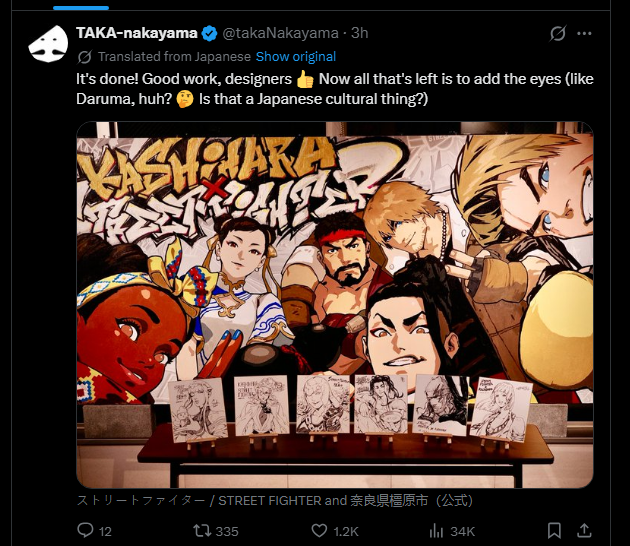Click the blue verified badge

(x=209, y=33)
